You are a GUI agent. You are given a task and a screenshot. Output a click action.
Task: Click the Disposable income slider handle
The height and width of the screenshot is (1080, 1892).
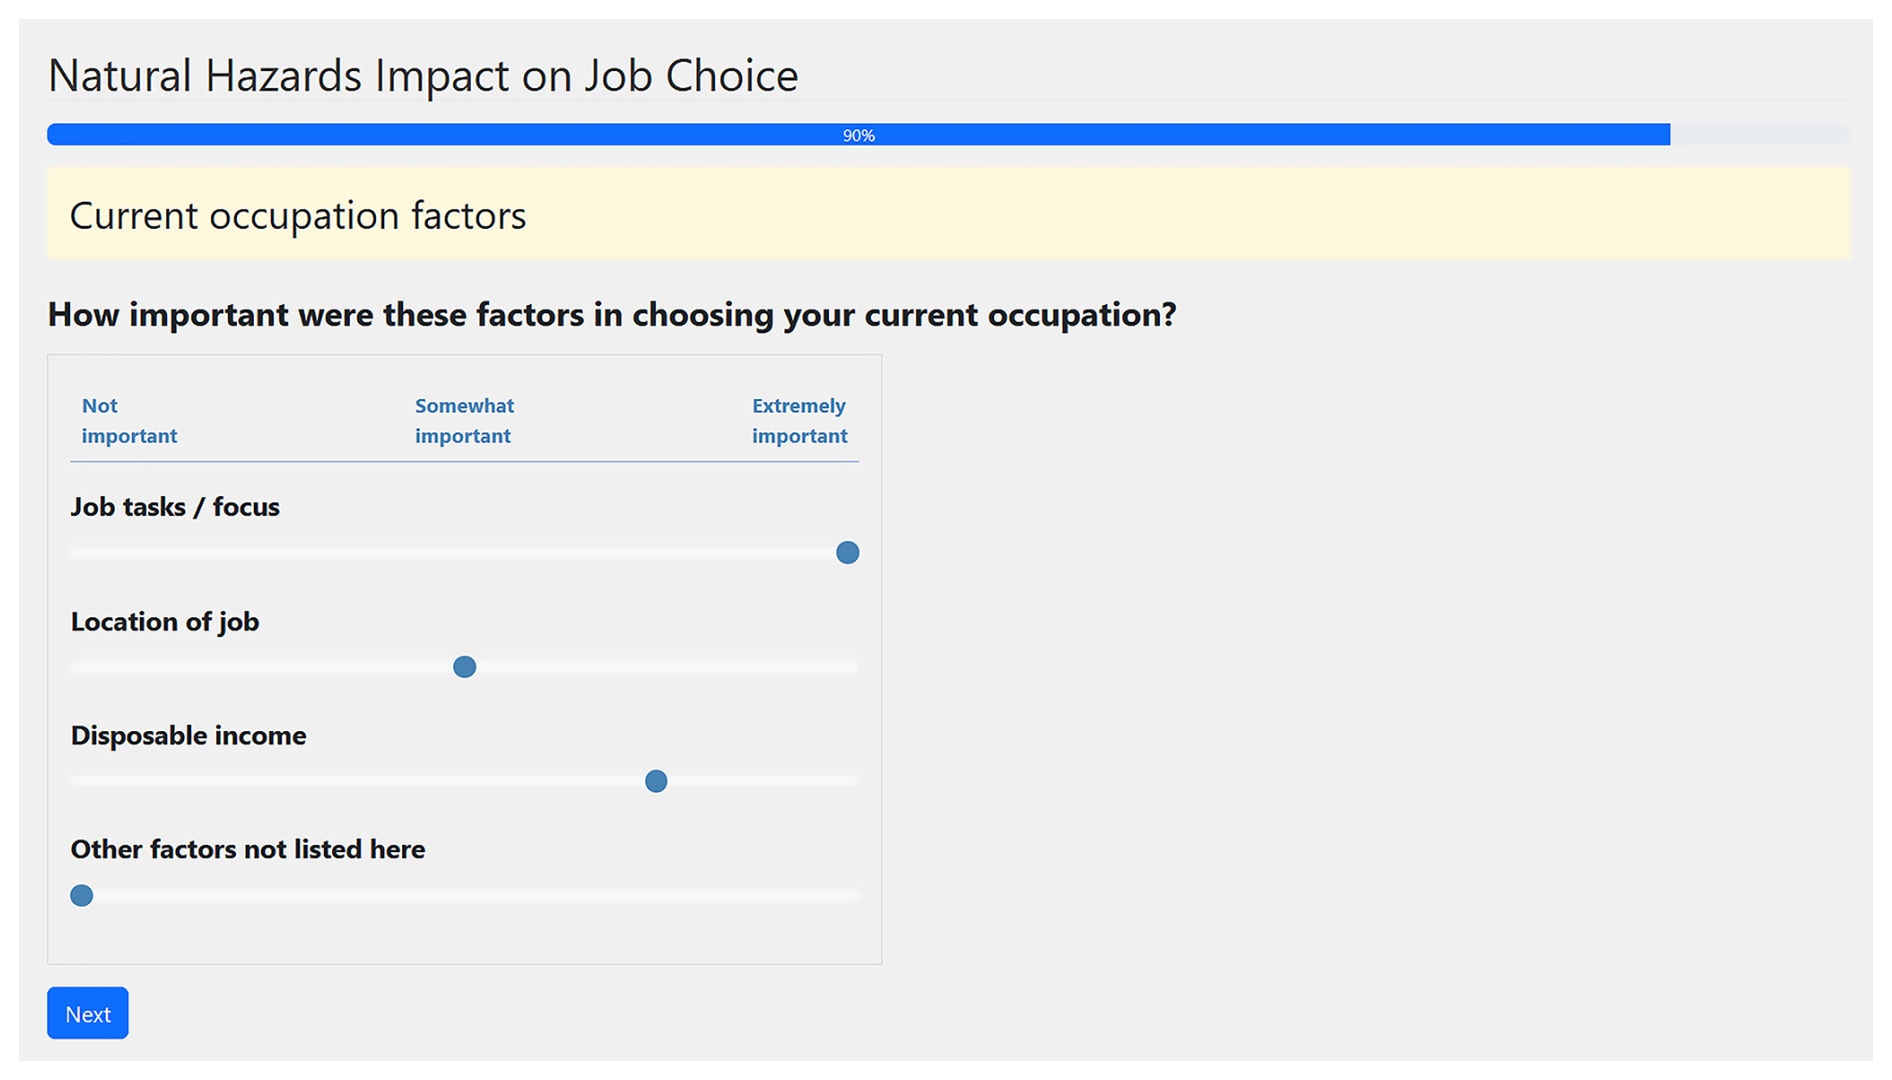pyautogui.click(x=656, y=781)
